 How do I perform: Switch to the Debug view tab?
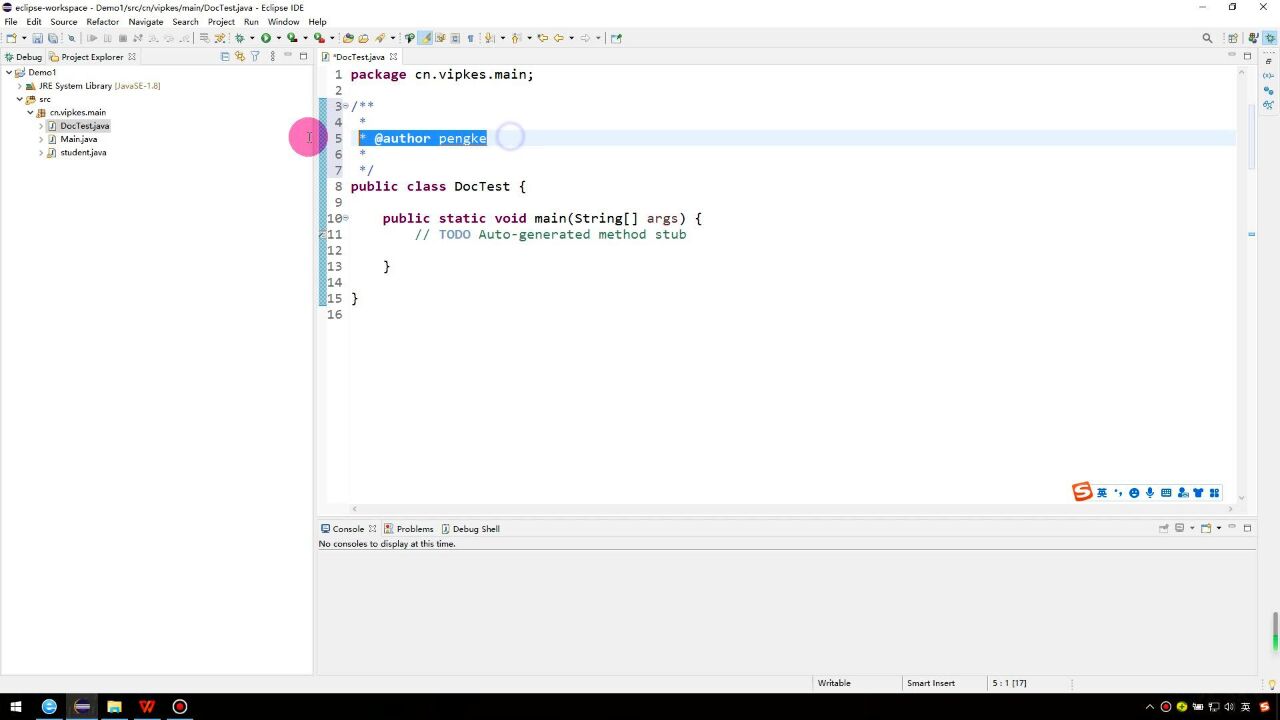[23, 57]
